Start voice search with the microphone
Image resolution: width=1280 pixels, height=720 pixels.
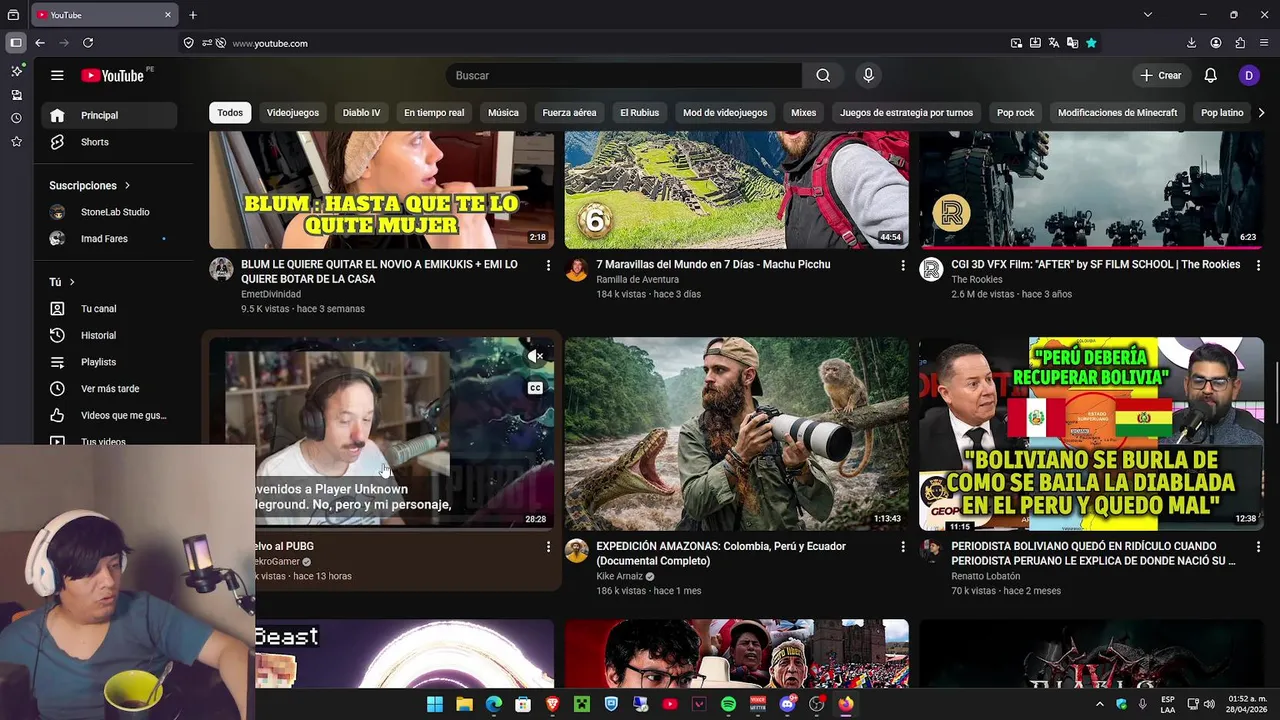click(x=868, y=75)
